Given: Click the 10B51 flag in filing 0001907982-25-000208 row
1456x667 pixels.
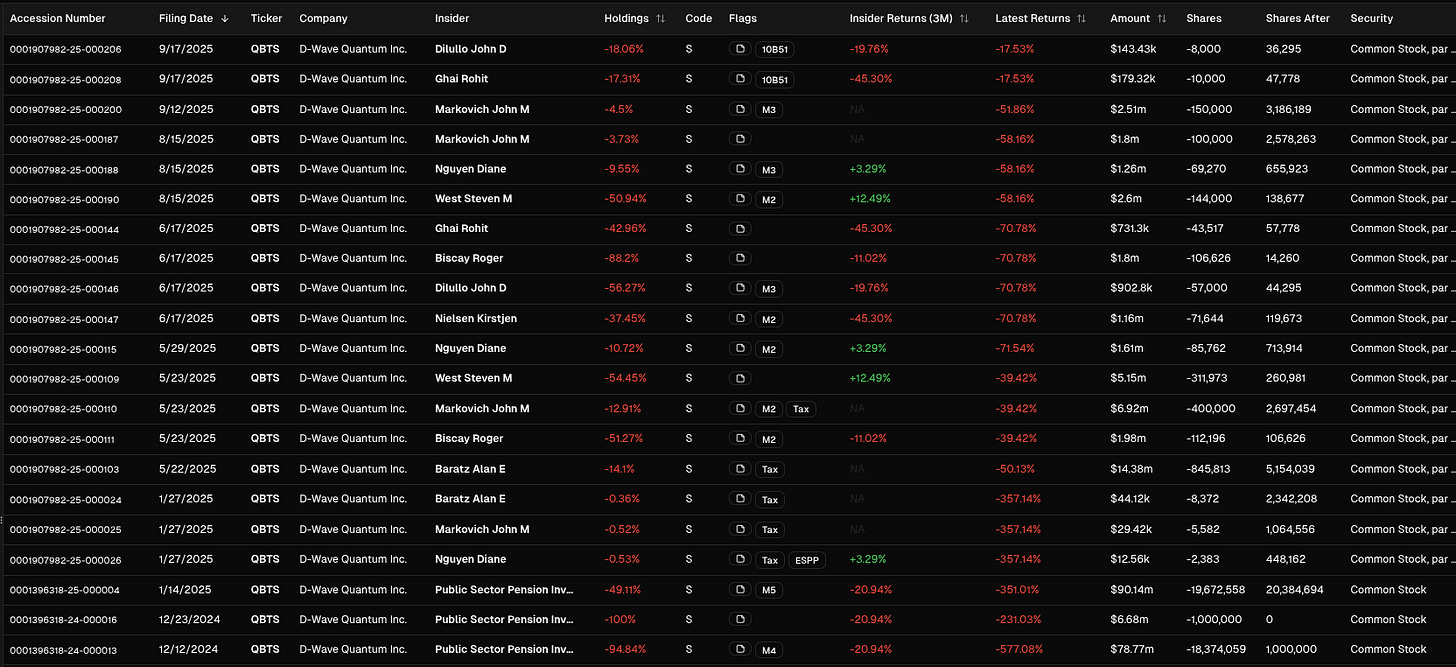Looking at the screenshot, I should point(775,80).
